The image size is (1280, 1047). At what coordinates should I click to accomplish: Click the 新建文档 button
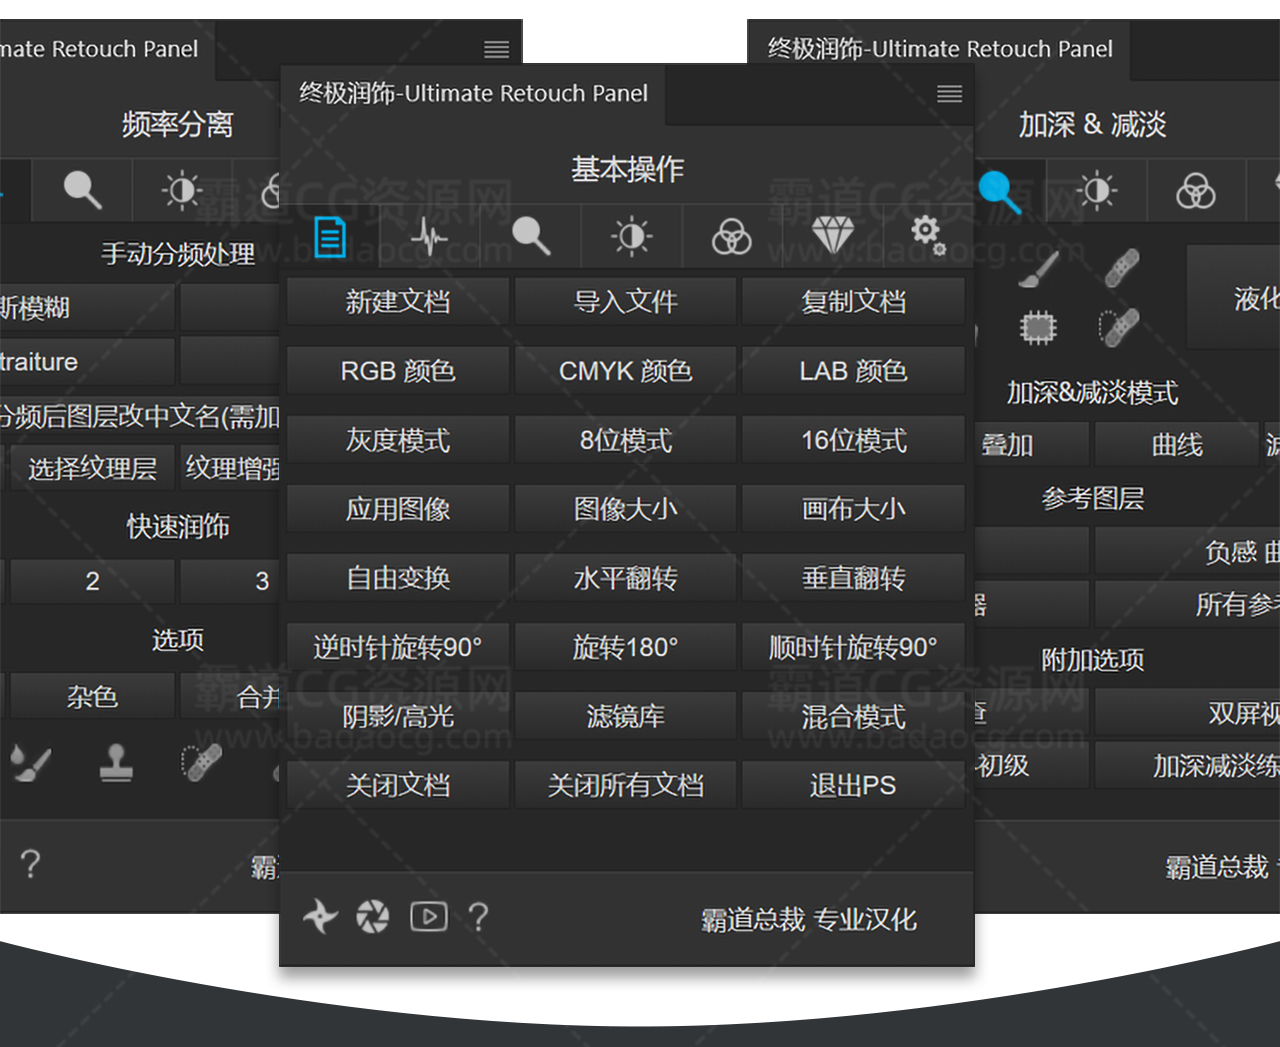398,302
